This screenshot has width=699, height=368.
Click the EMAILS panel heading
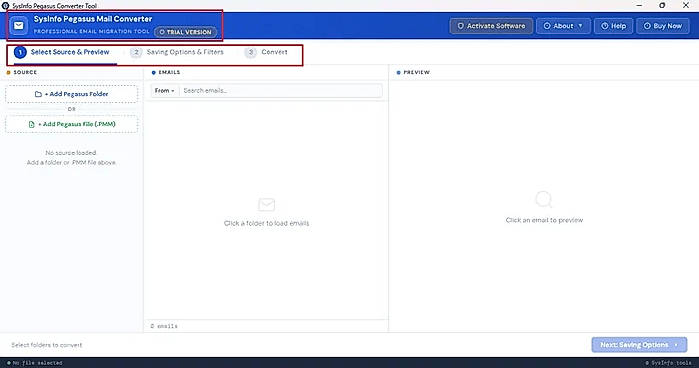pyautogui.click(x=169, y=72)
